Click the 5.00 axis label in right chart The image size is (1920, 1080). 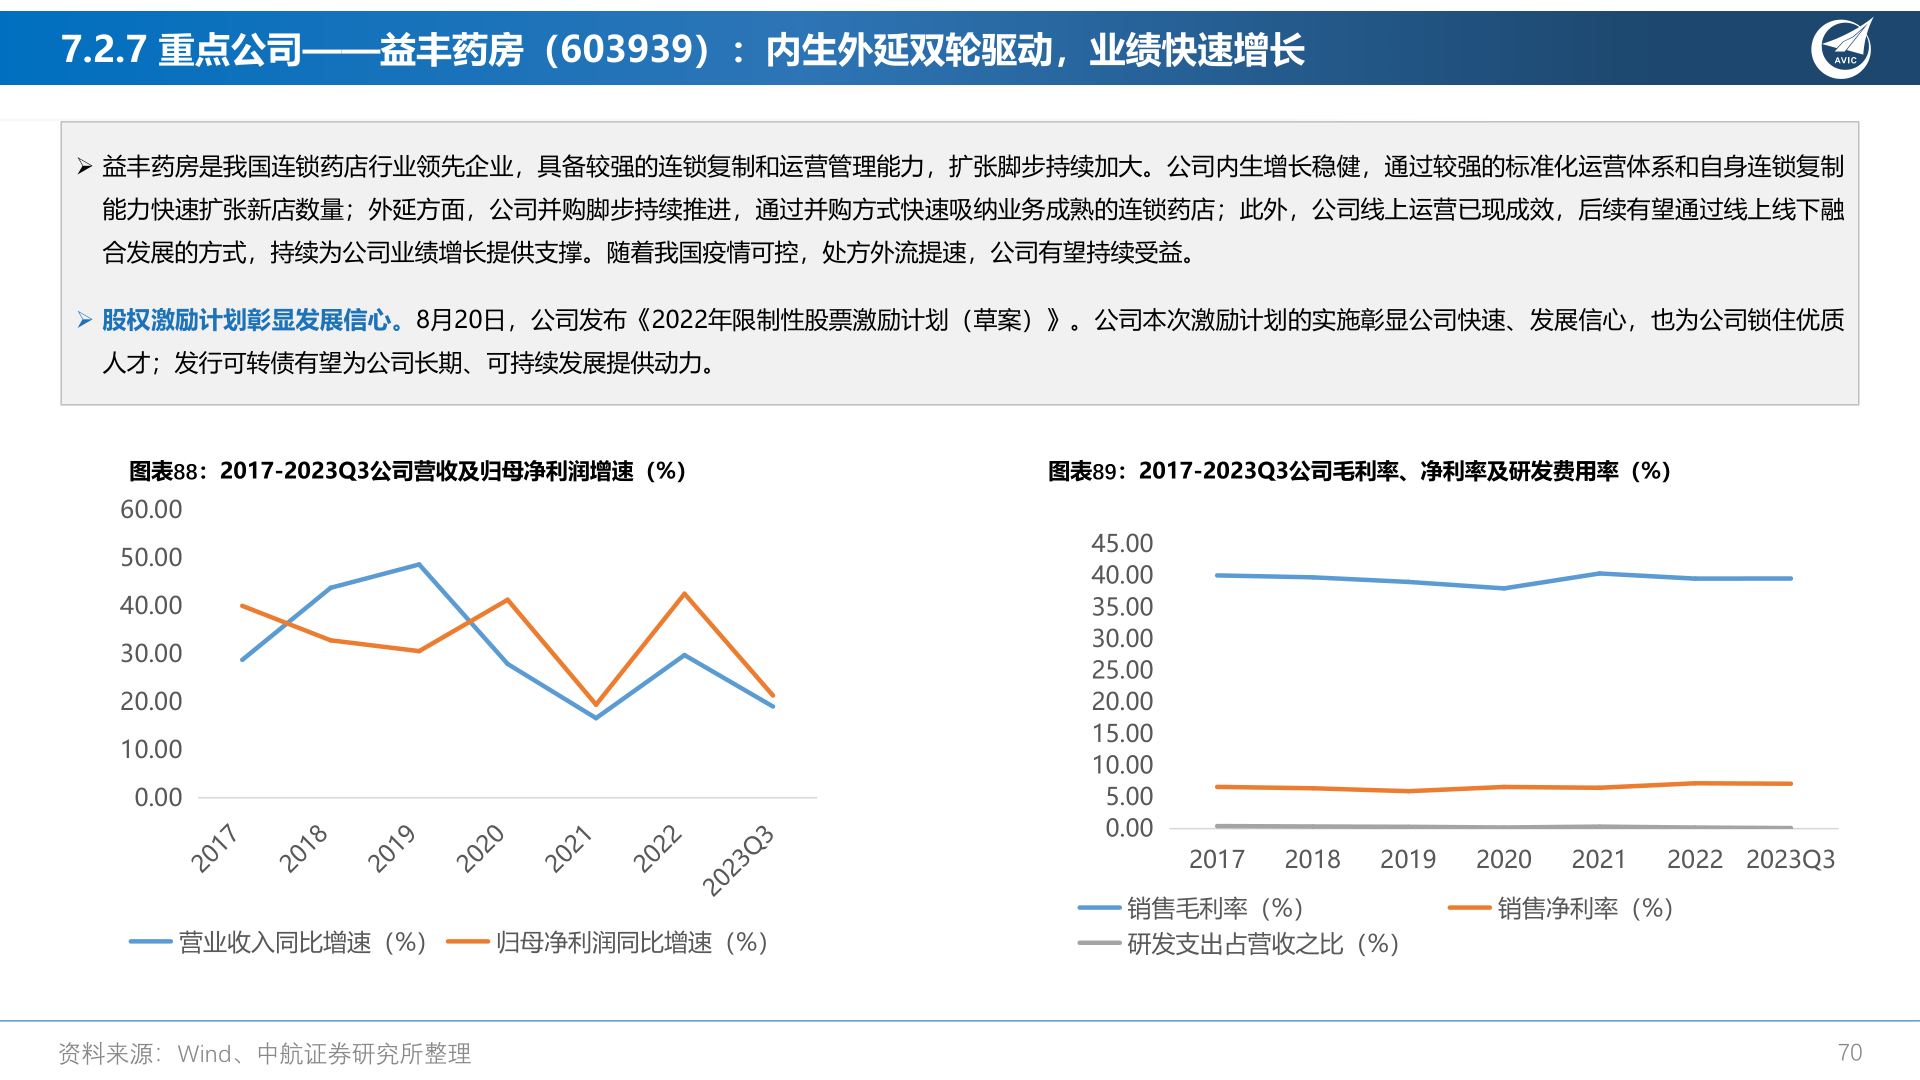click(x=1129, y=797)
